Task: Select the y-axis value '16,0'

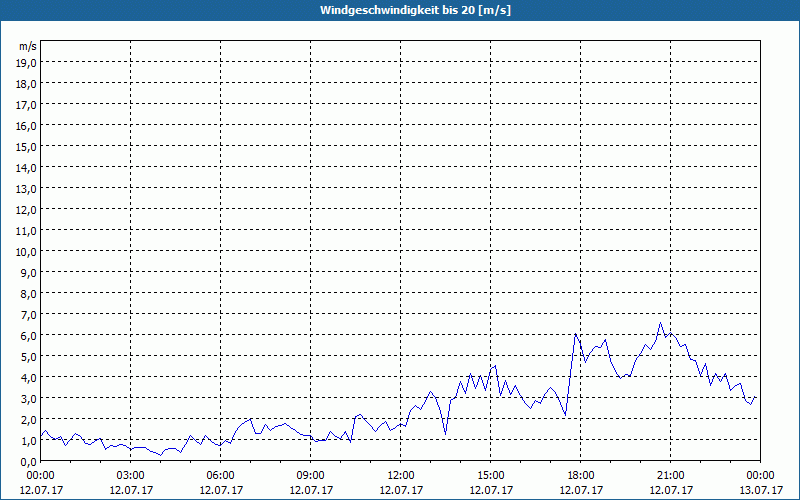Action: [28, 126]
